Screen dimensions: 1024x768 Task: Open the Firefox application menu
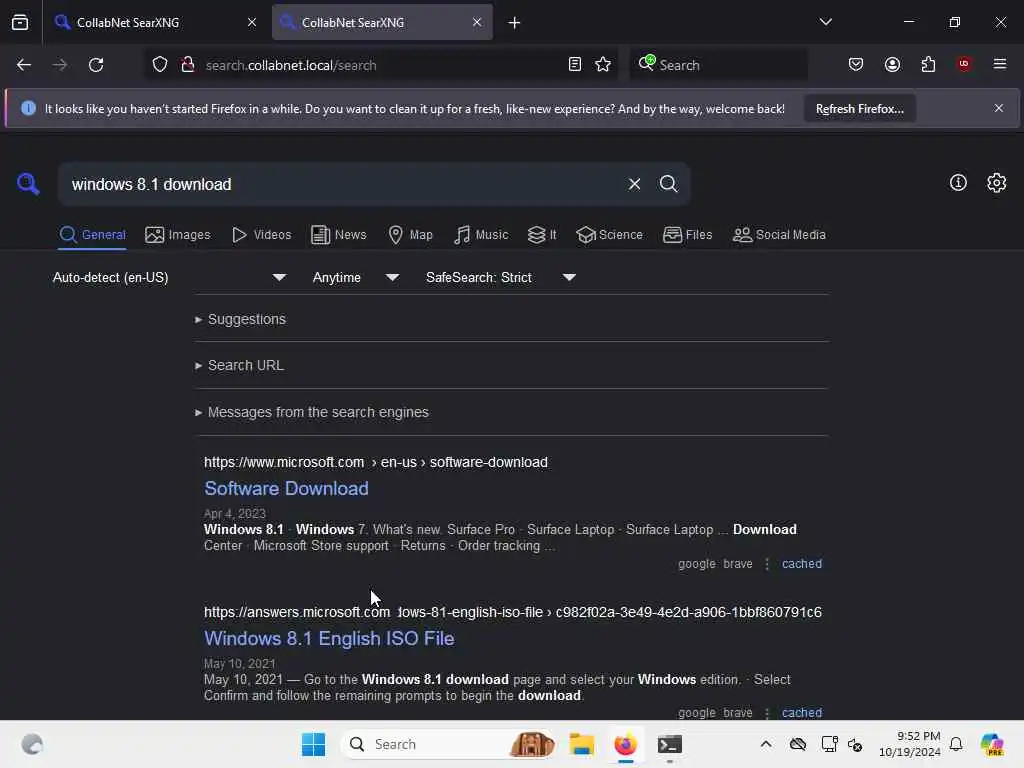coord(1000,64)
